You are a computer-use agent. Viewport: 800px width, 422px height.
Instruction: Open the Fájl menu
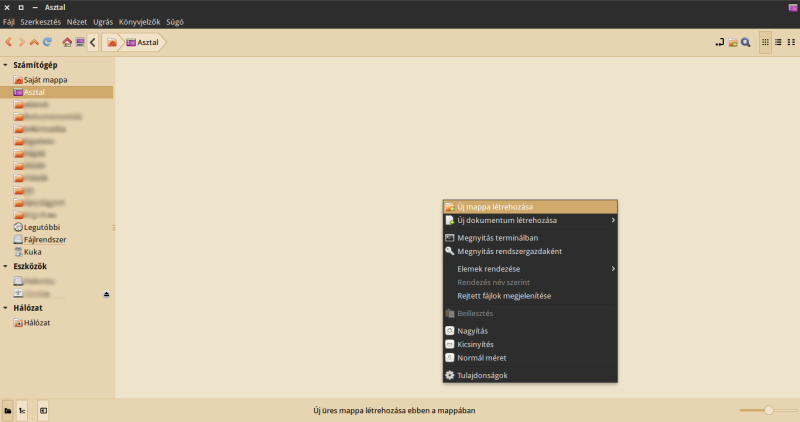pyautogui.click(x=9, y=22)
